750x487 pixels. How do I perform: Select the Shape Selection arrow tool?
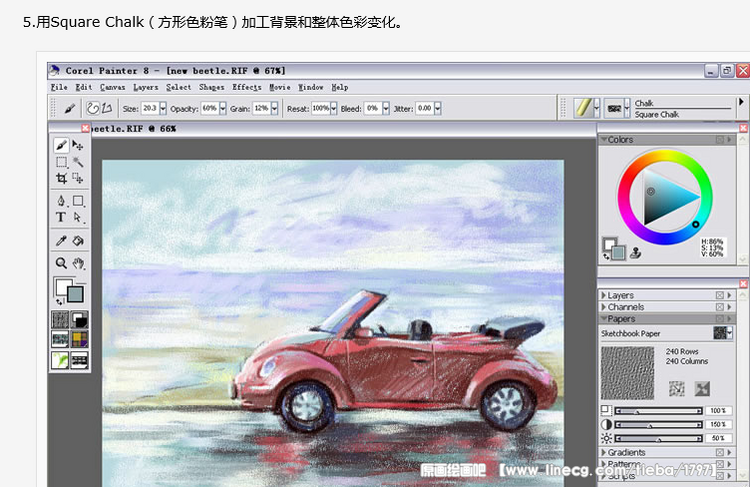click(77, 217)
